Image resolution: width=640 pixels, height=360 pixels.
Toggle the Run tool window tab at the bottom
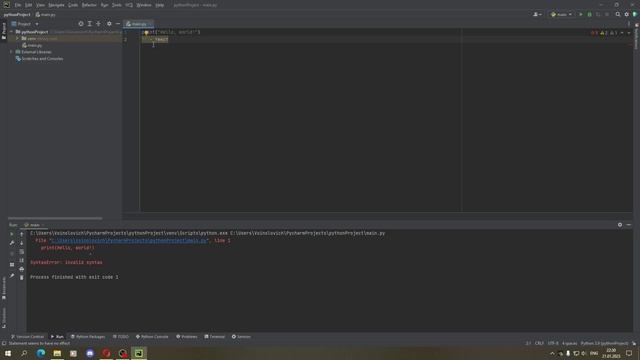pos(57,337)
